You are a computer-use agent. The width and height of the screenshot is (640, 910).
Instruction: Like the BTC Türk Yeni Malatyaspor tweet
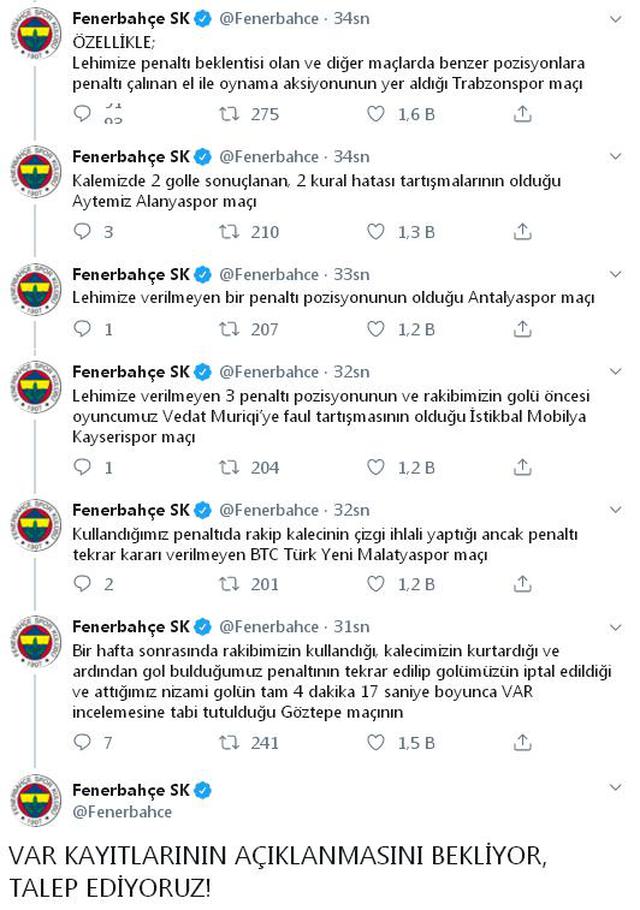tap(375, 584)
